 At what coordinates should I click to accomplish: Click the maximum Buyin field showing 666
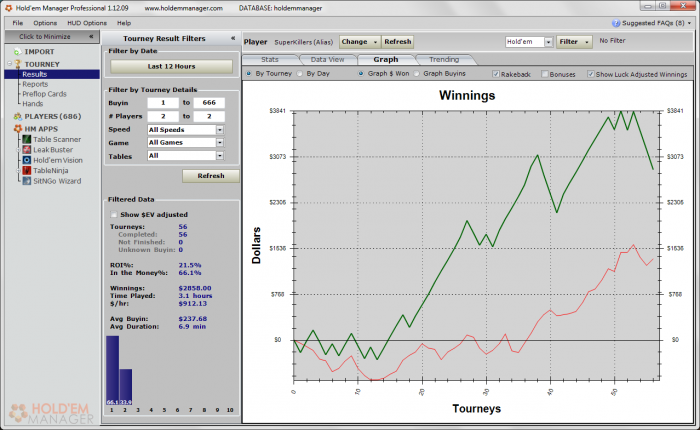[209, 103]
